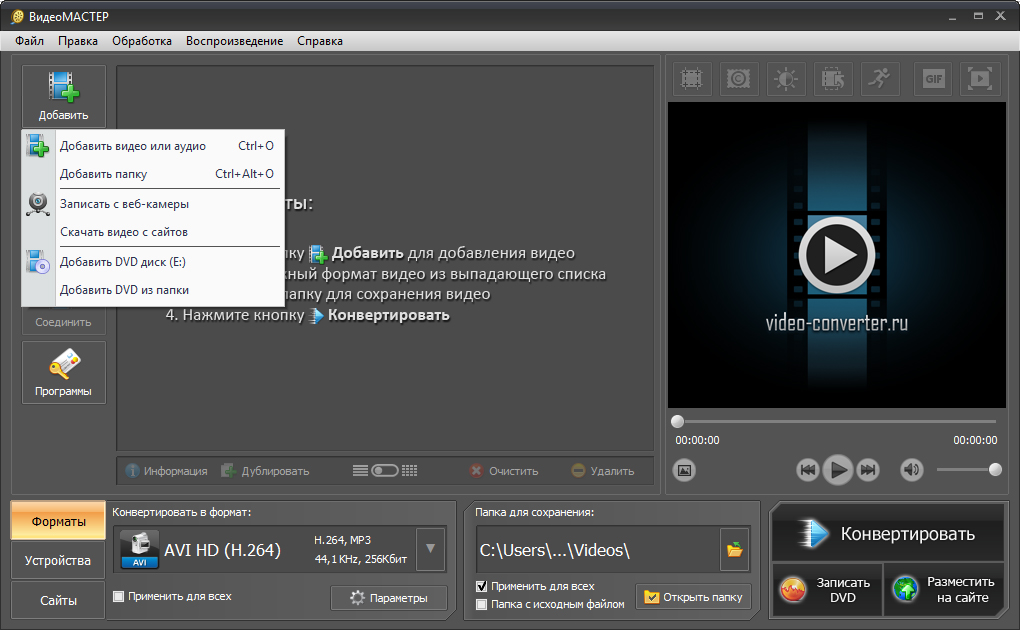Click the video seek slider handle
This screenshot has height=630, width=1020.
tap(677, 421)
